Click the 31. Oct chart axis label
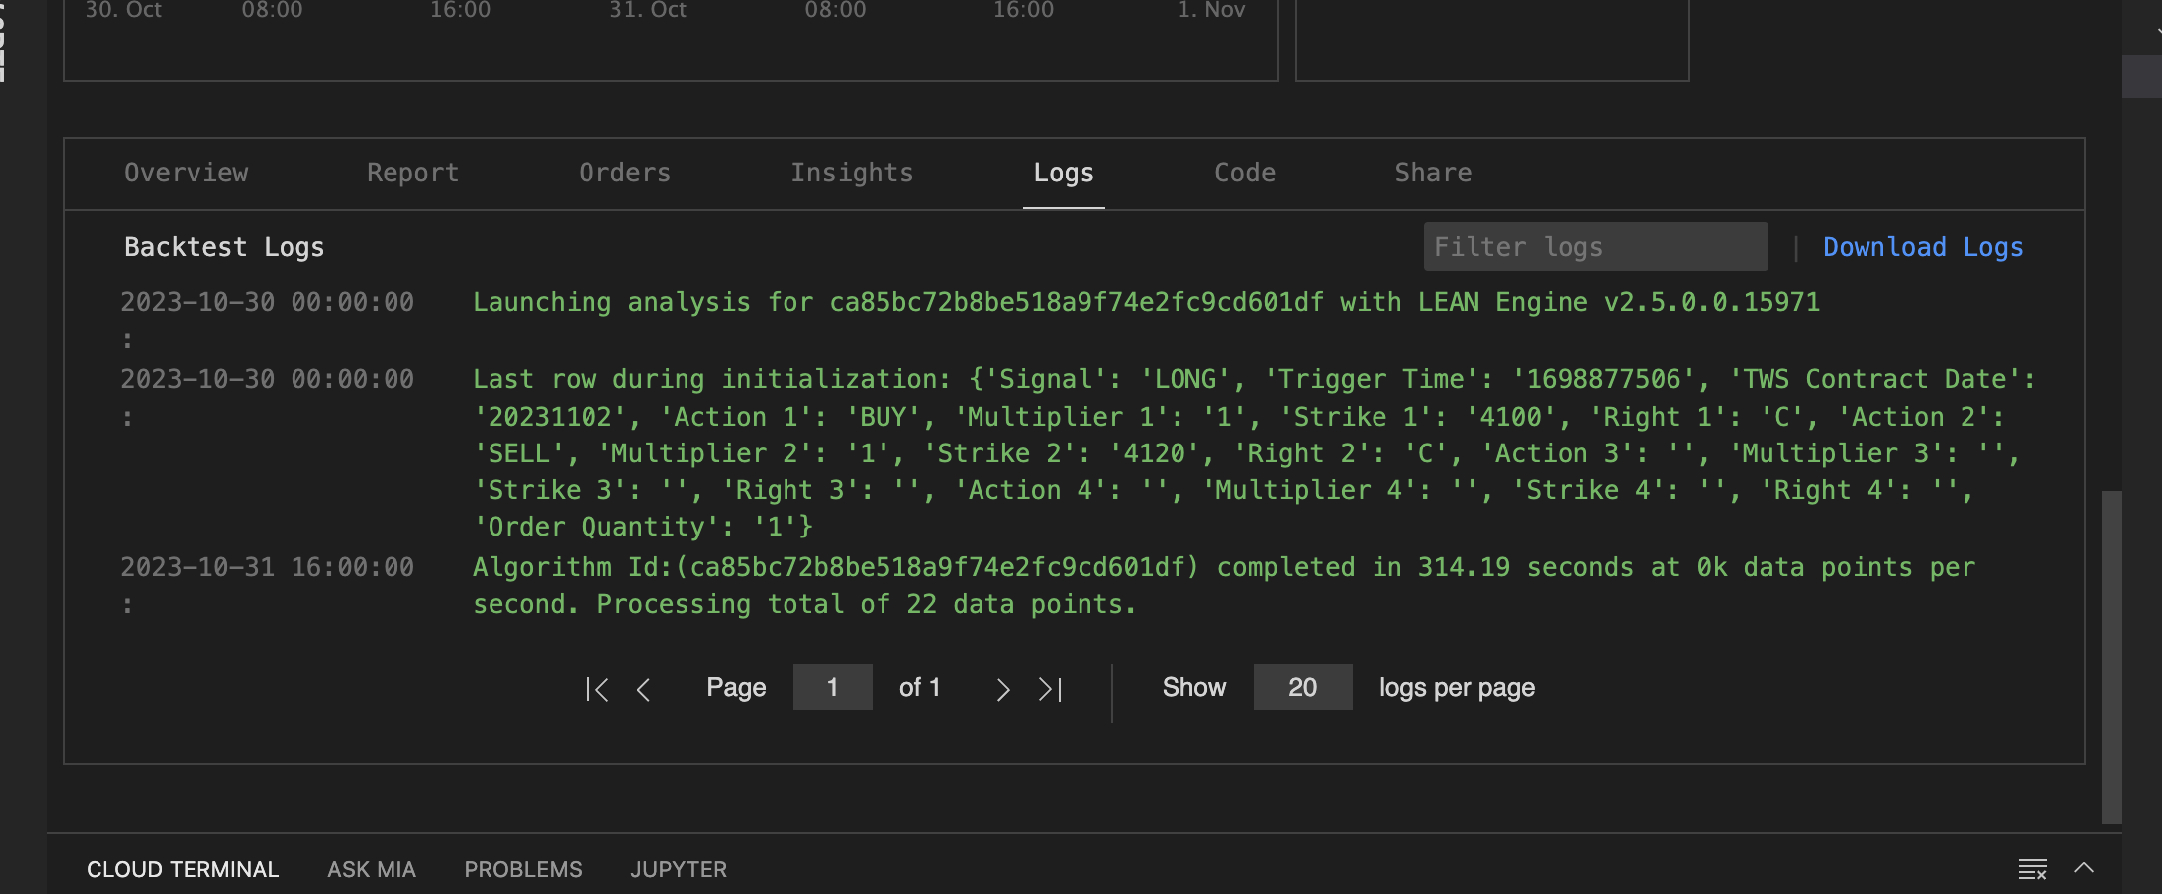Image resolution: width=2162 pixels, height=894 pixels. coord(648,10)
